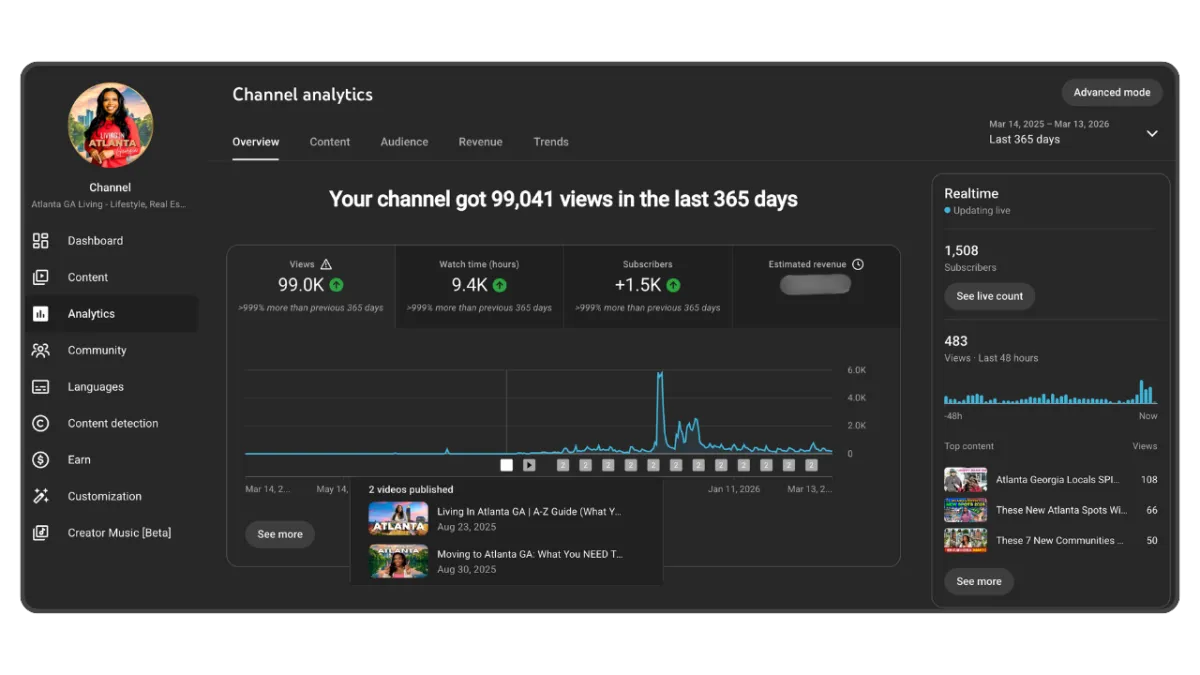Select the Analytics bar-chart icon
Viewport: 1200px width, 675px height.
tap(40, 314)
